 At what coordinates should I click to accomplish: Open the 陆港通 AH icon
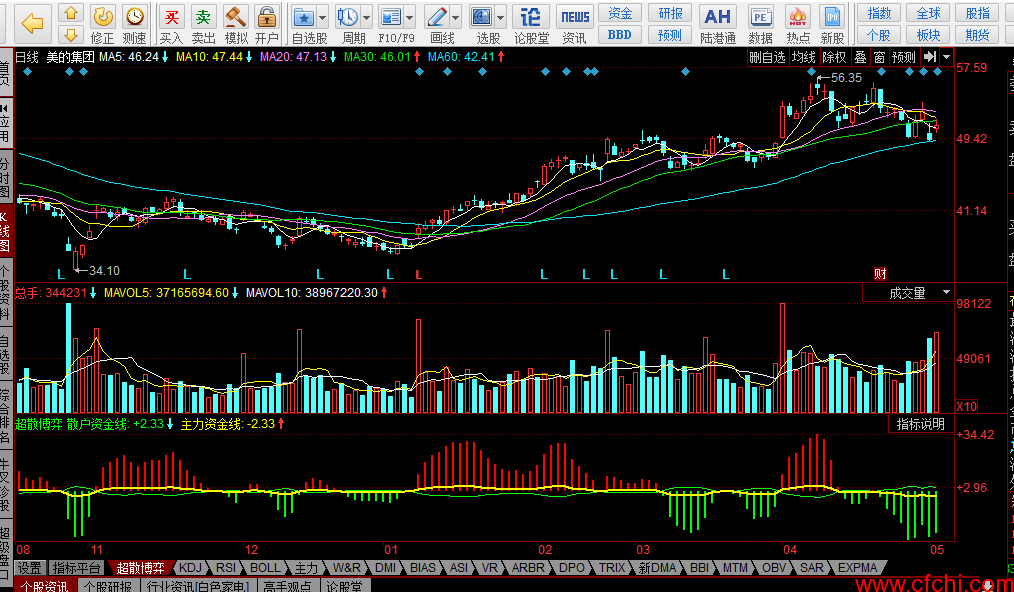tap(717, 18)
